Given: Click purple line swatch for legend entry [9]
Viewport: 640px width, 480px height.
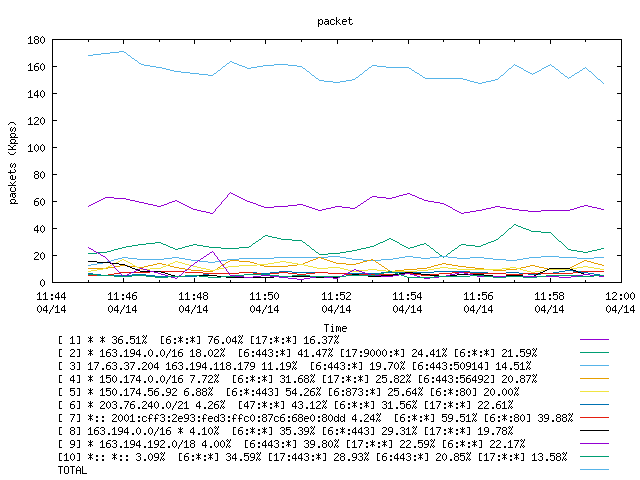Looking at the screenshot, I should click(x=594, y=444).
